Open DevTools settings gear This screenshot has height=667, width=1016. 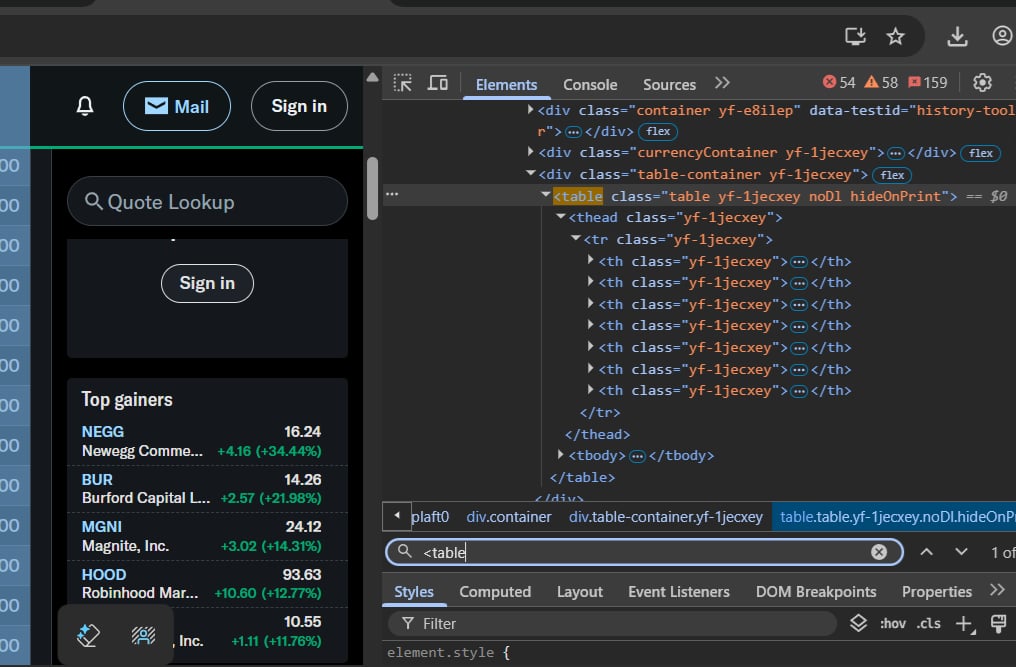pyautogui.click(x=982, y=83)
